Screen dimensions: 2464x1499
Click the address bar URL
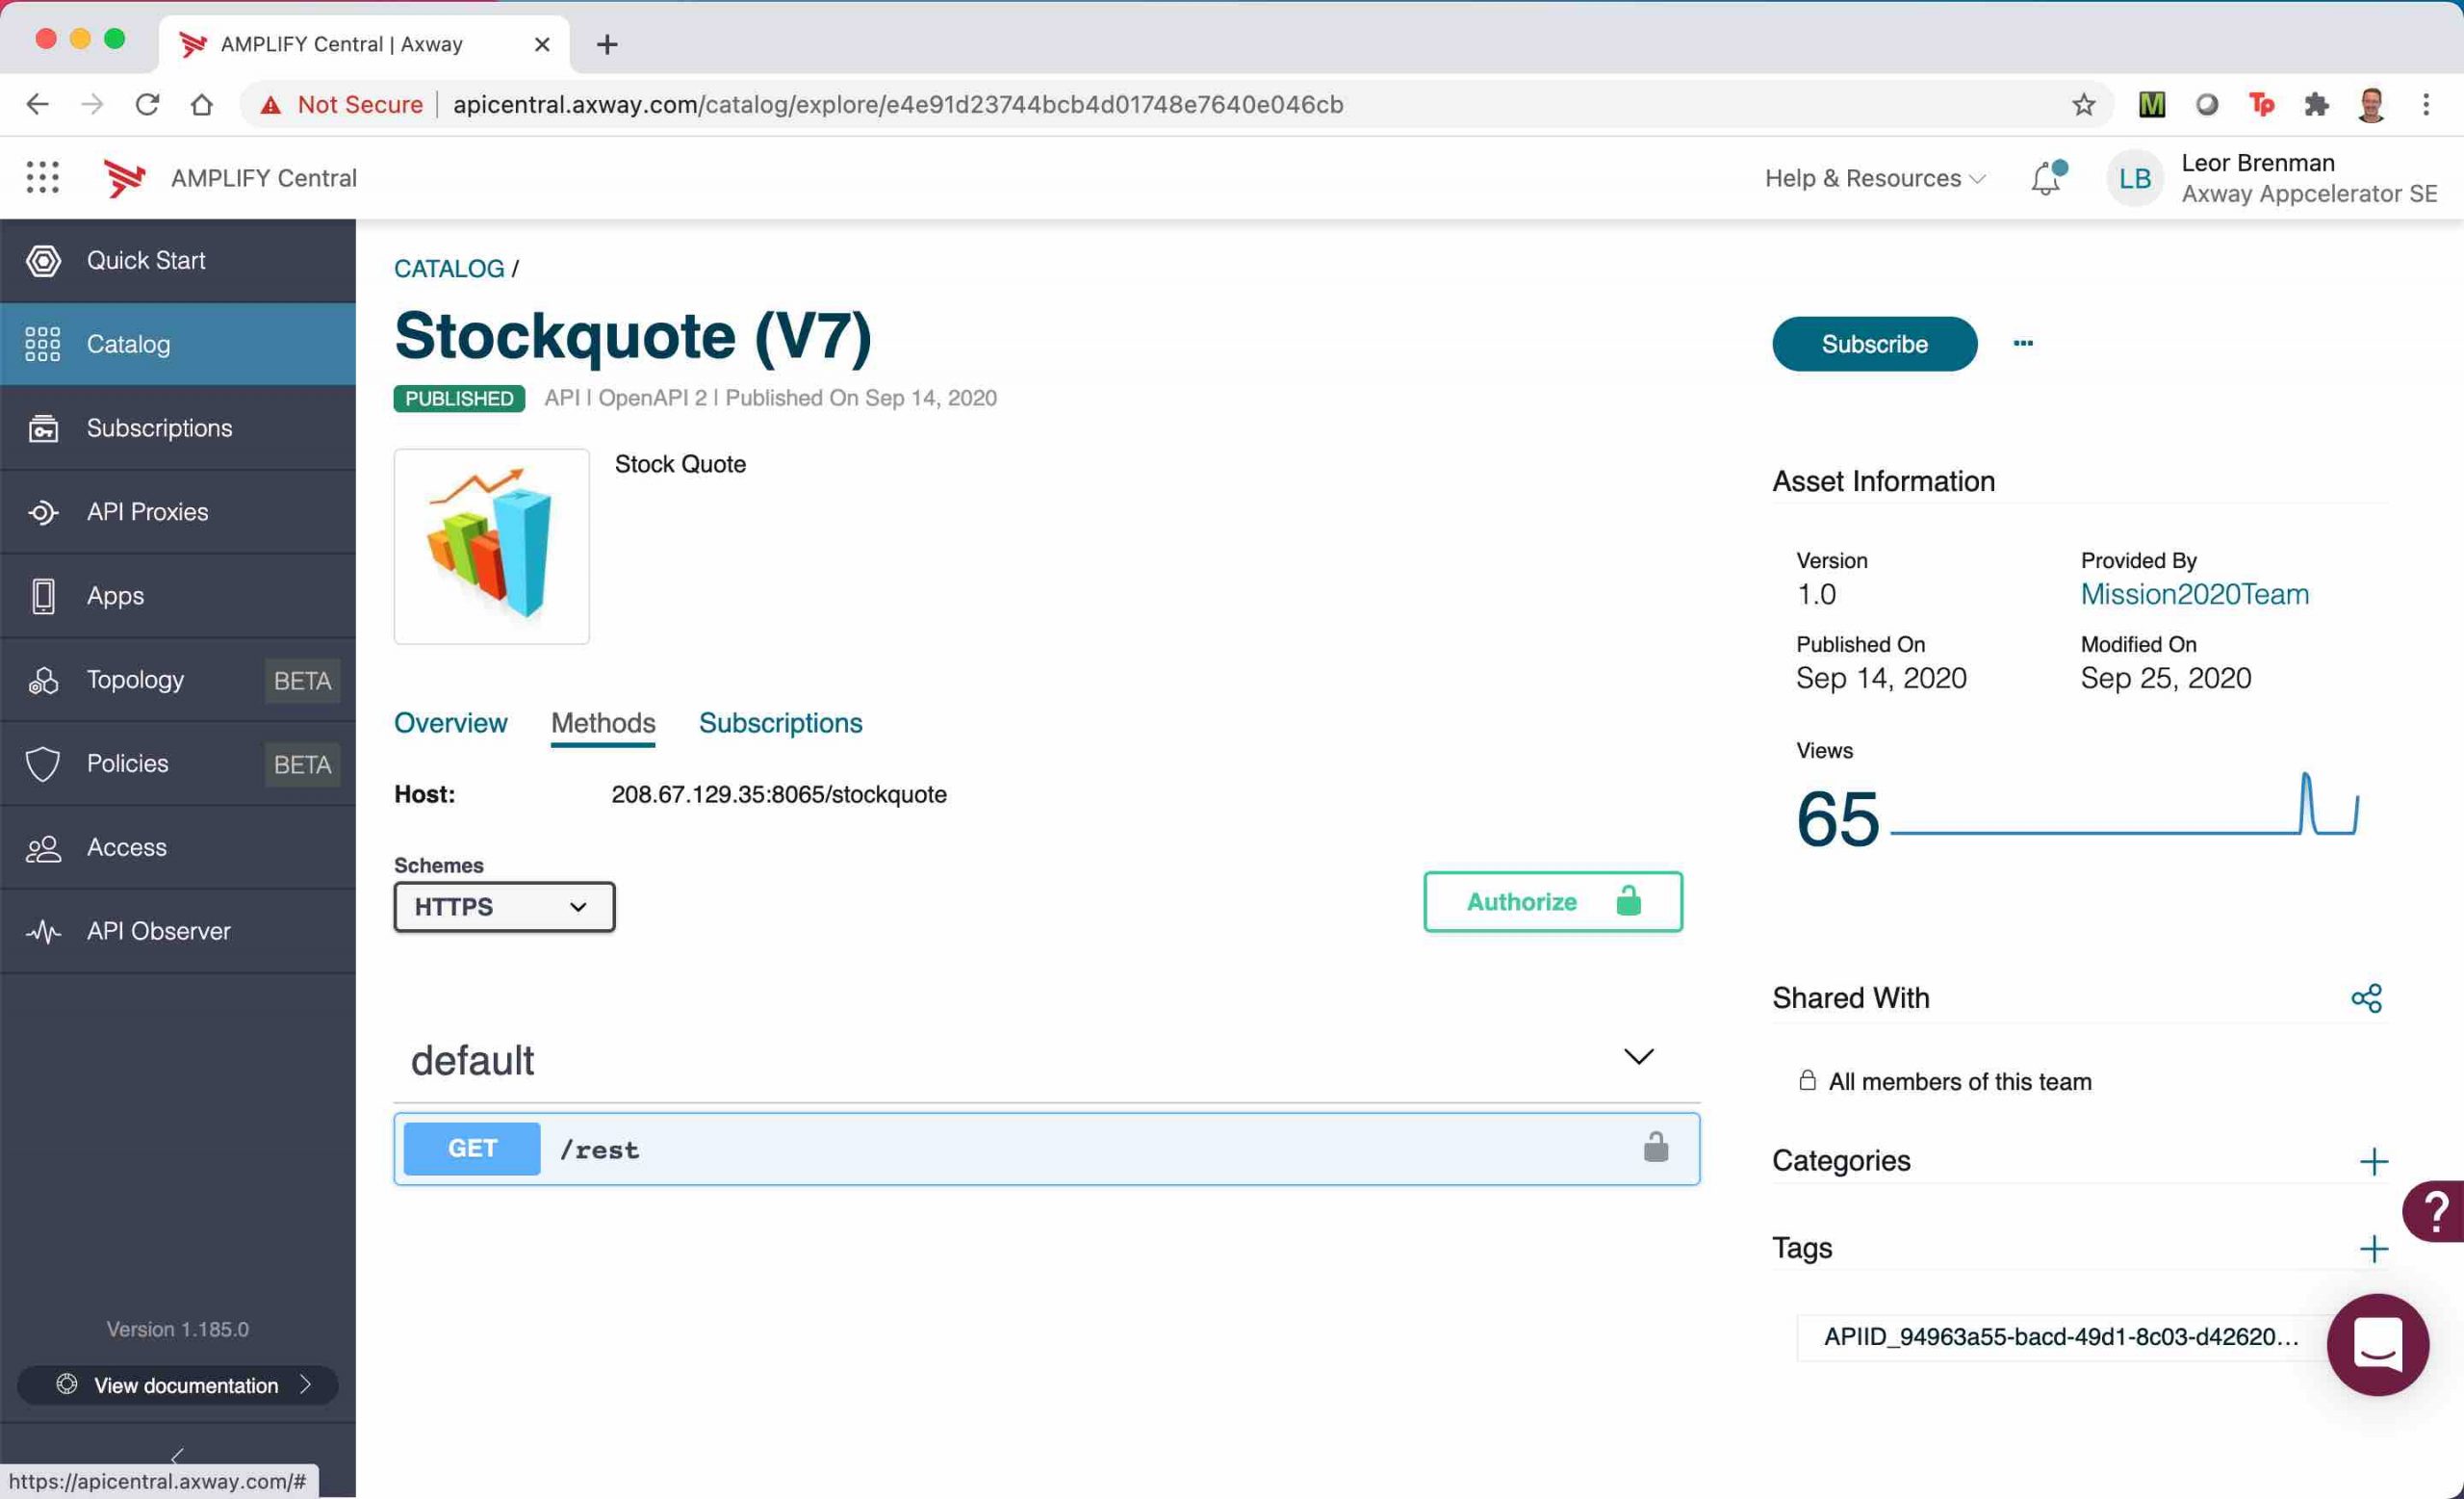897,104
